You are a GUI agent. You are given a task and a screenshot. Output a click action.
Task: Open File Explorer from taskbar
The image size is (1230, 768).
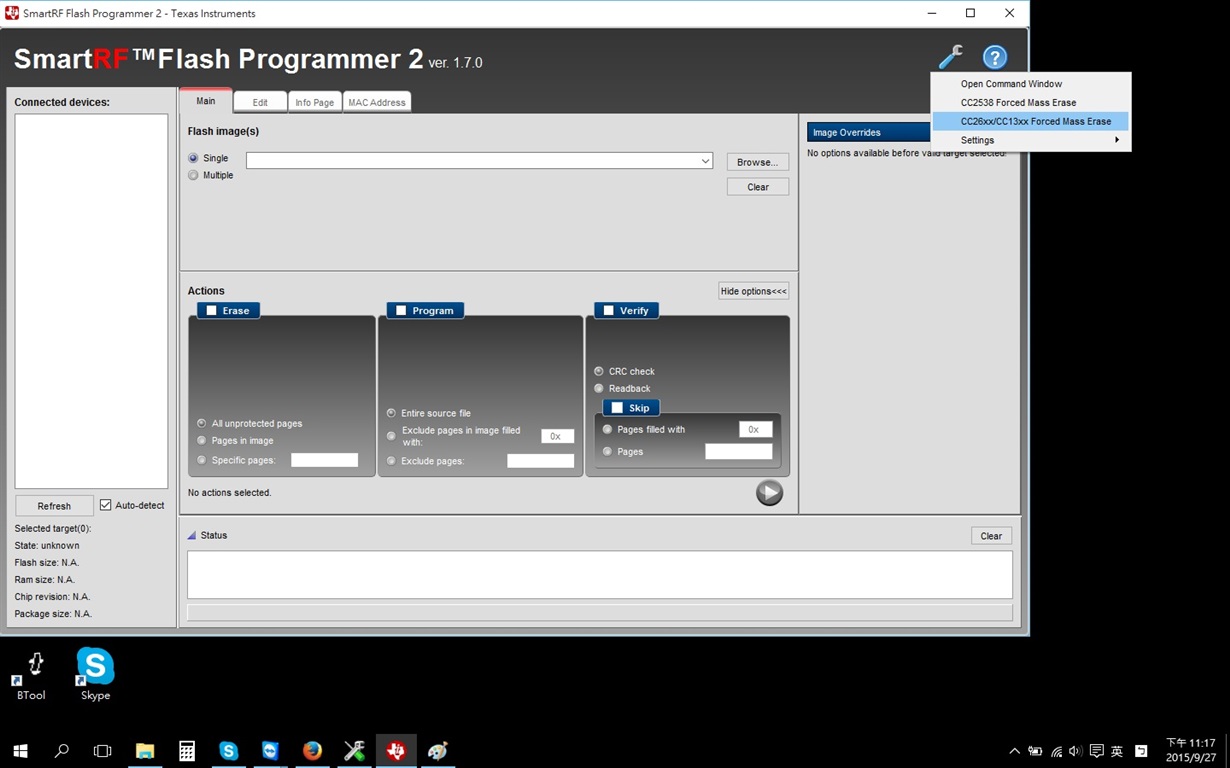[x=145, y=750]
